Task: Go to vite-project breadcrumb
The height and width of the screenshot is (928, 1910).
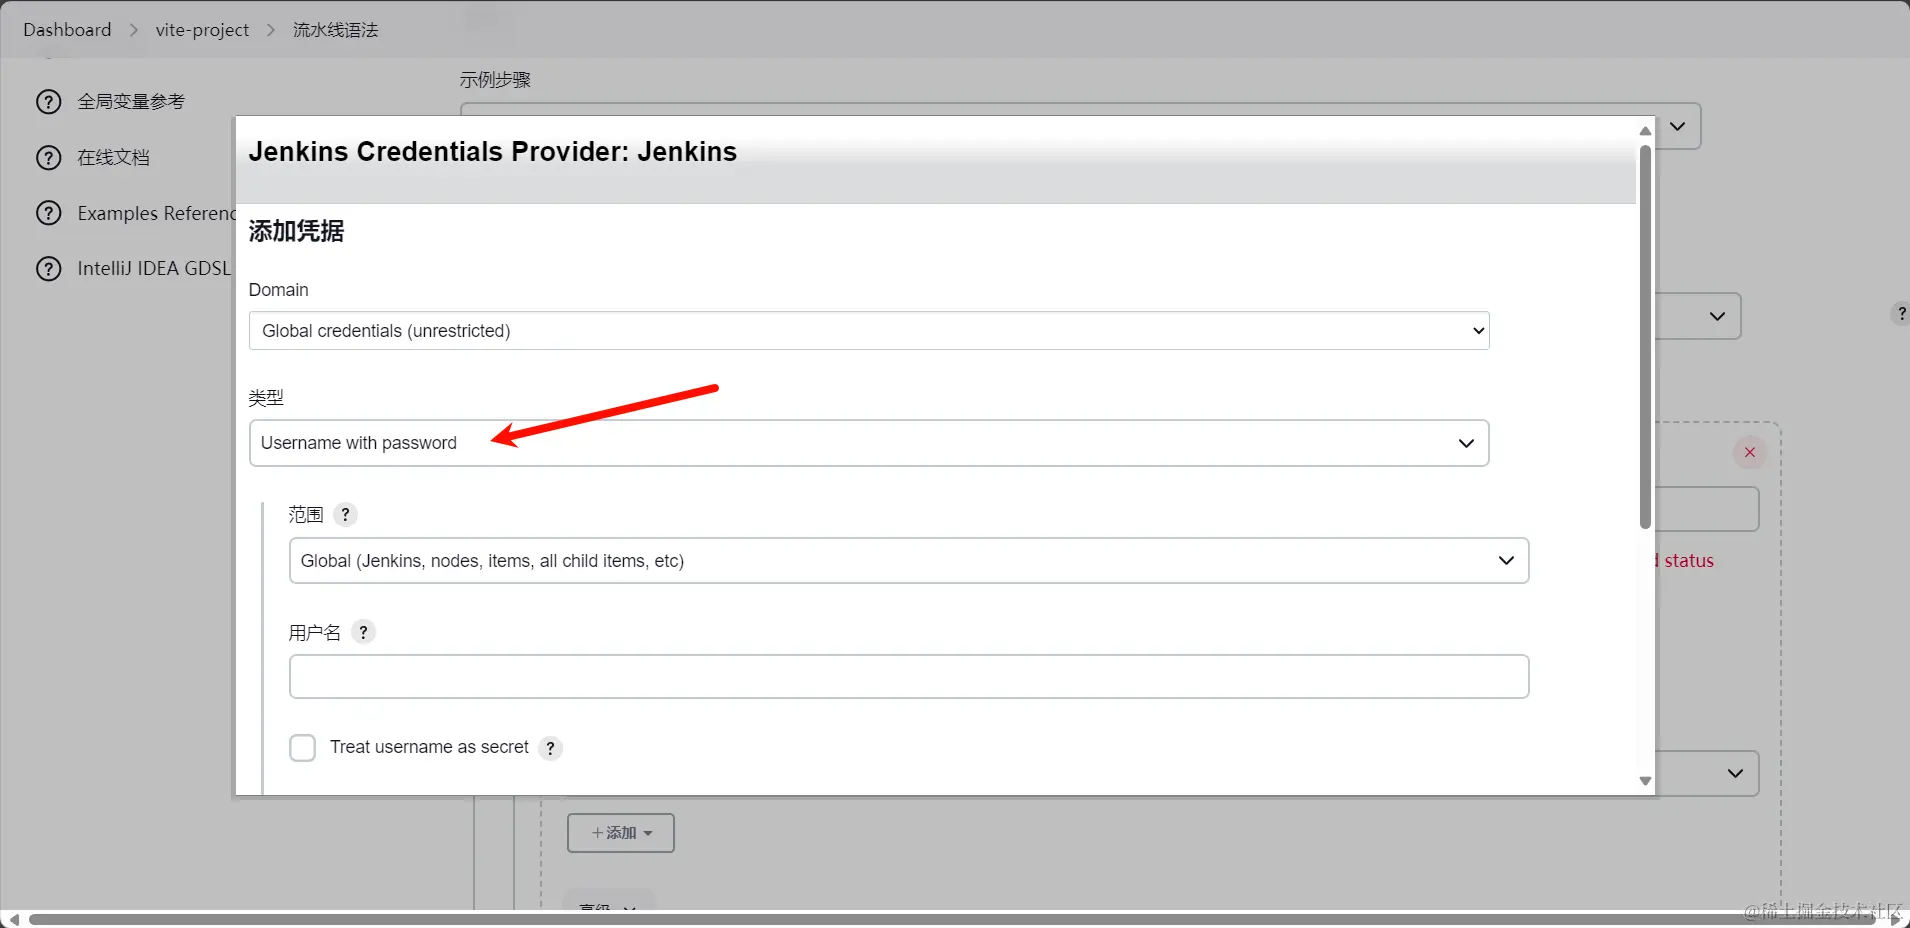Action: point(202,30)
